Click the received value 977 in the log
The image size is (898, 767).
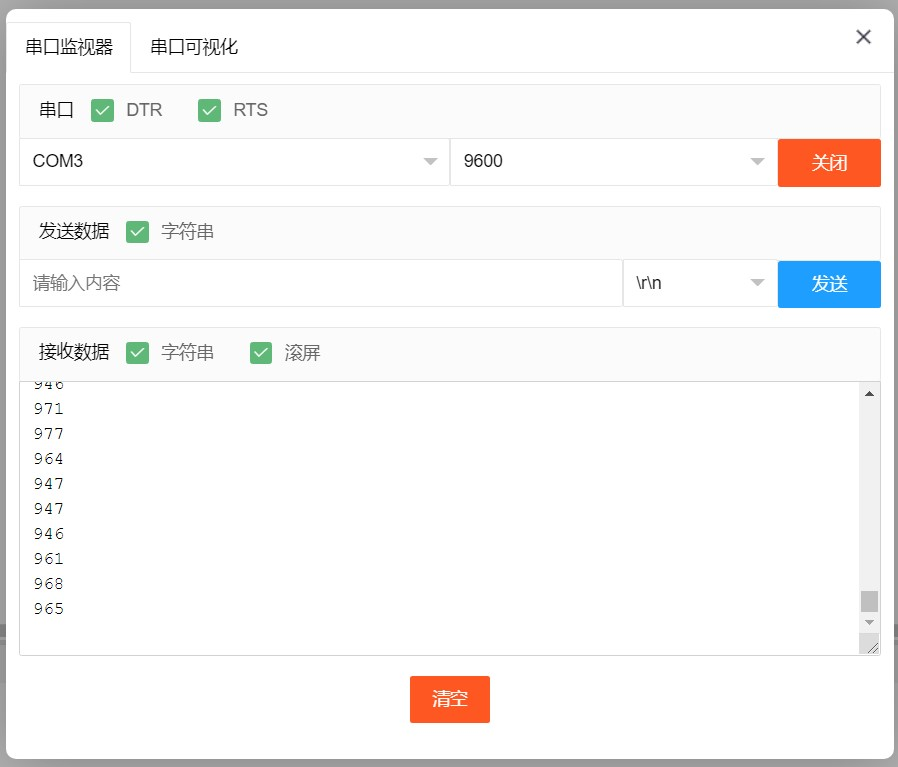click(48, 434)
